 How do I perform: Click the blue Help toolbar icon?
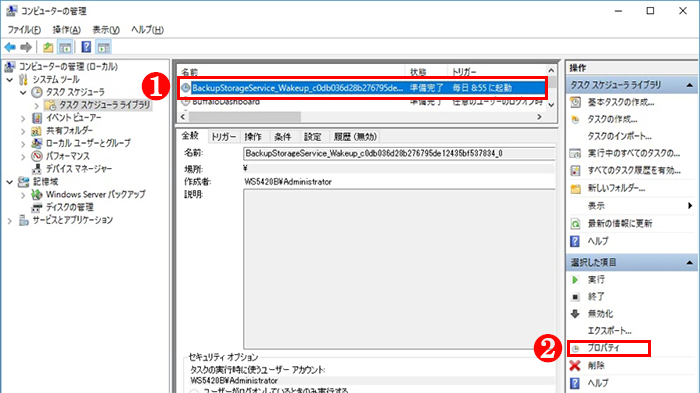(86, 47)
